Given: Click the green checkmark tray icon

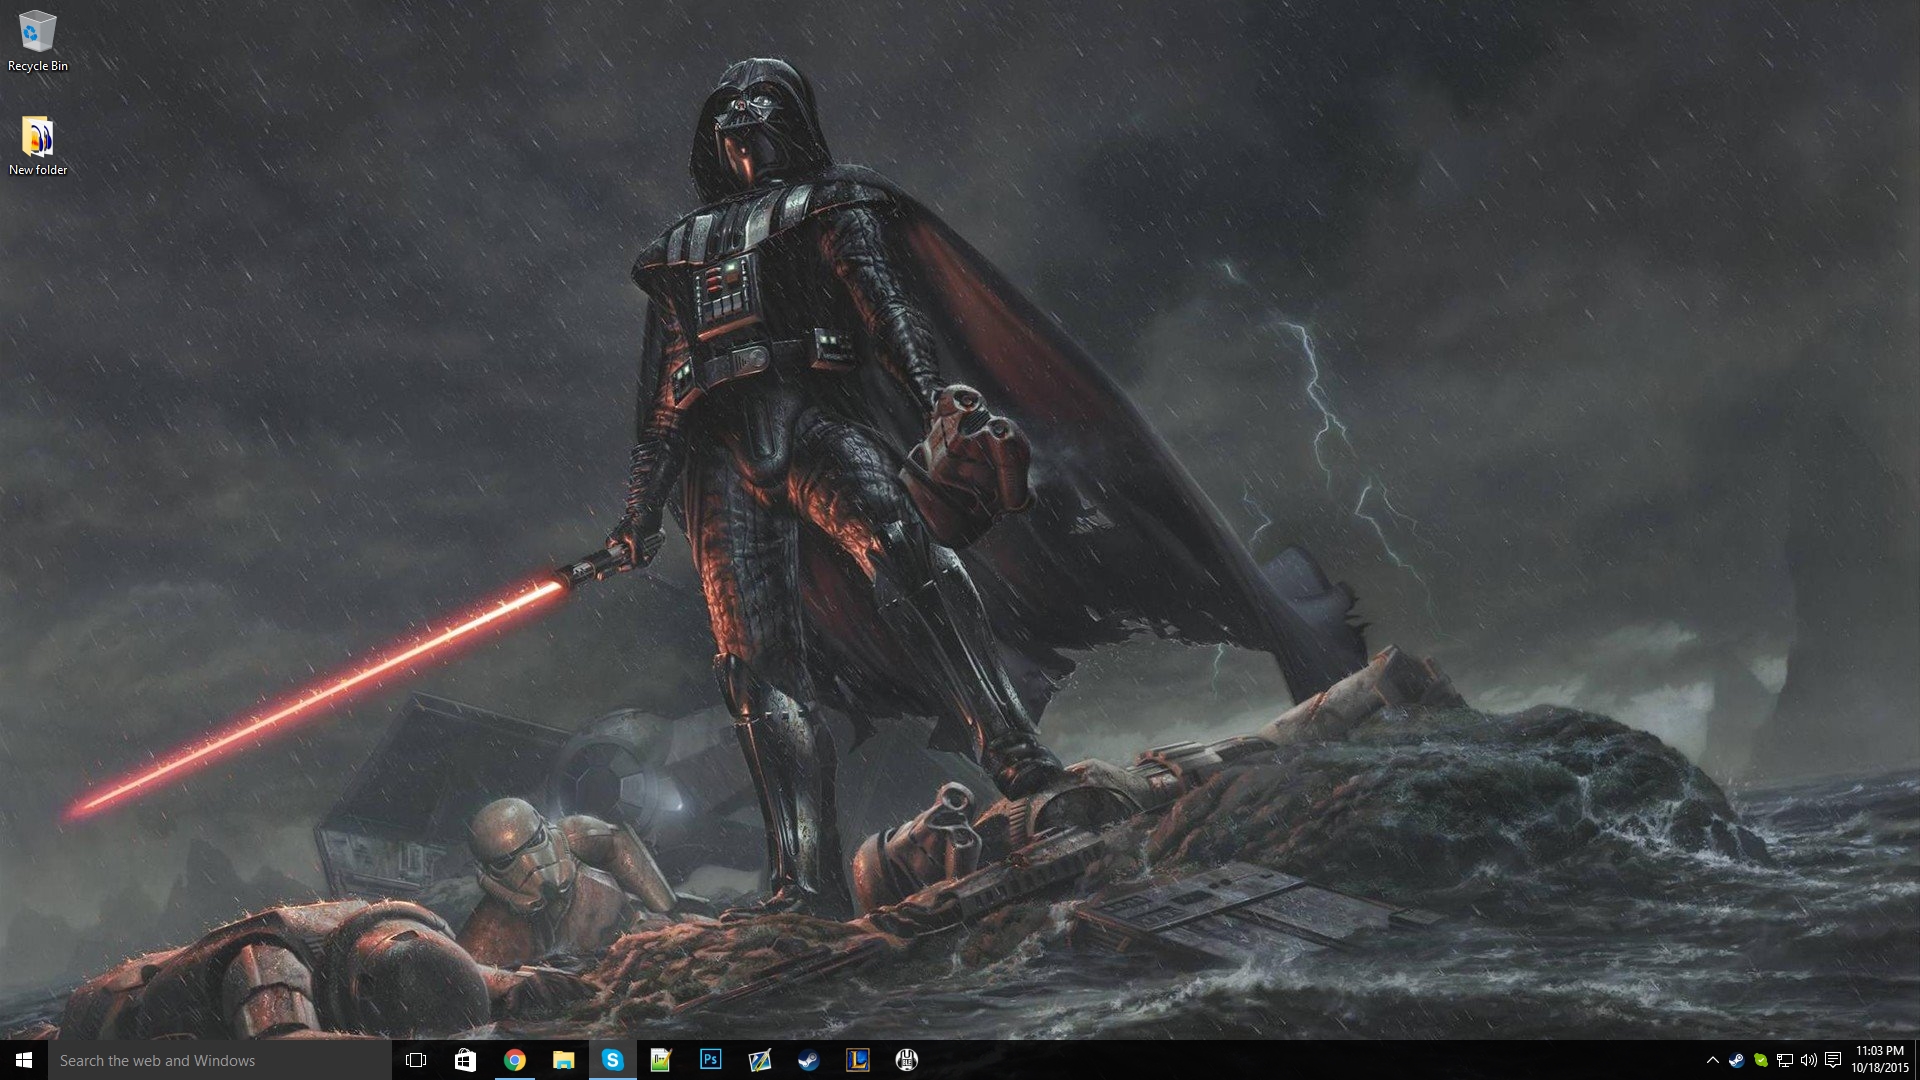Looking at the screenshot, I should (x=1761, y=1061).
